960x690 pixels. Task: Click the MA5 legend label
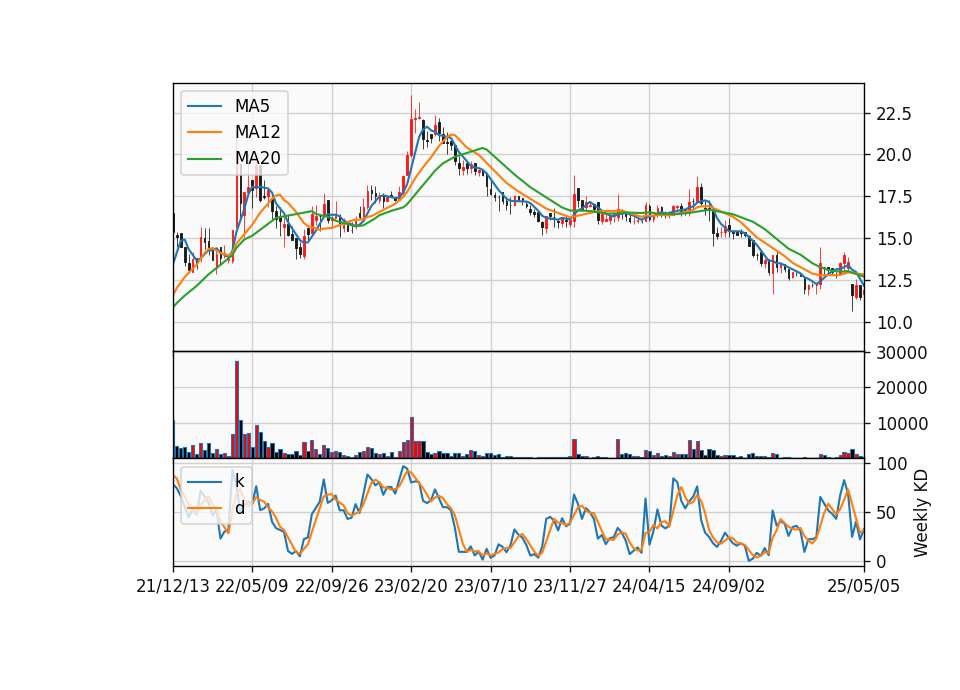[x=252, y=106]
